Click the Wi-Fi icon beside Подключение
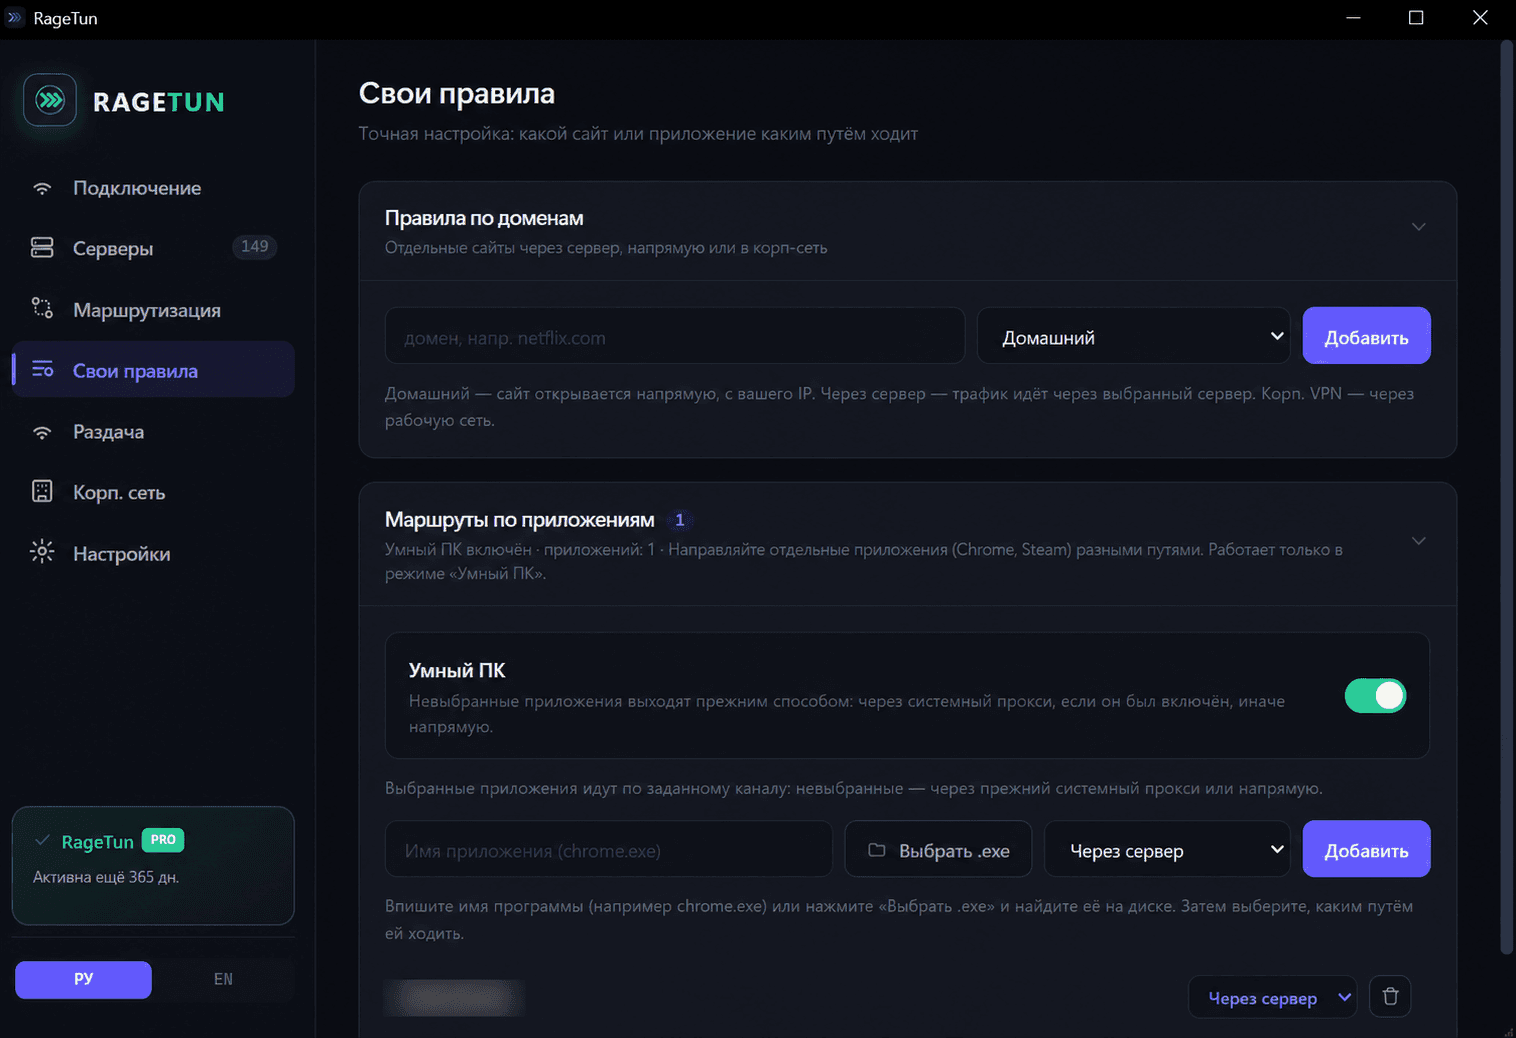1516x1038 pixels. pos(42,188)
